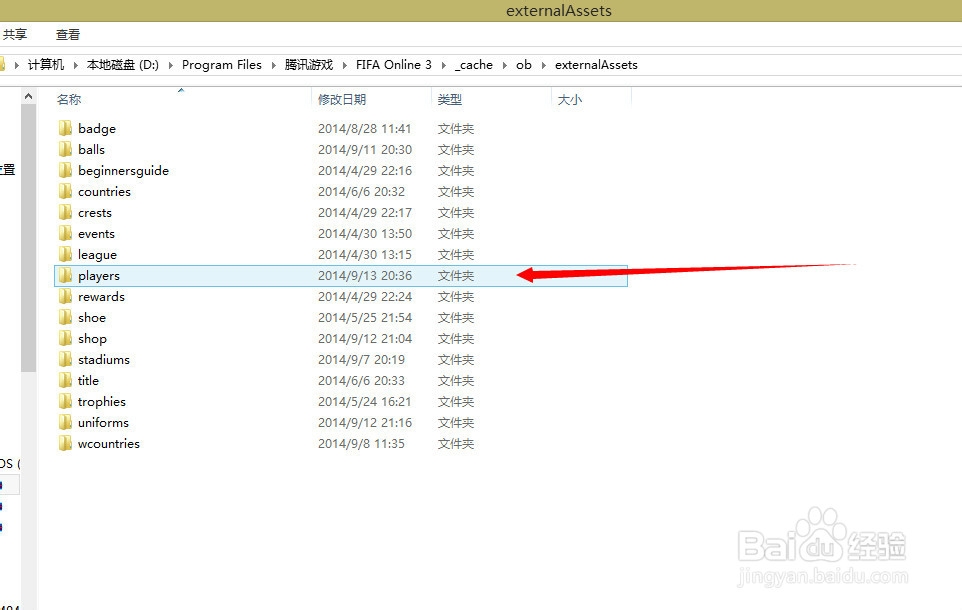Screen dimensions: 962x610
Task: Select the crests folder name
Action: tap(94, 212)
